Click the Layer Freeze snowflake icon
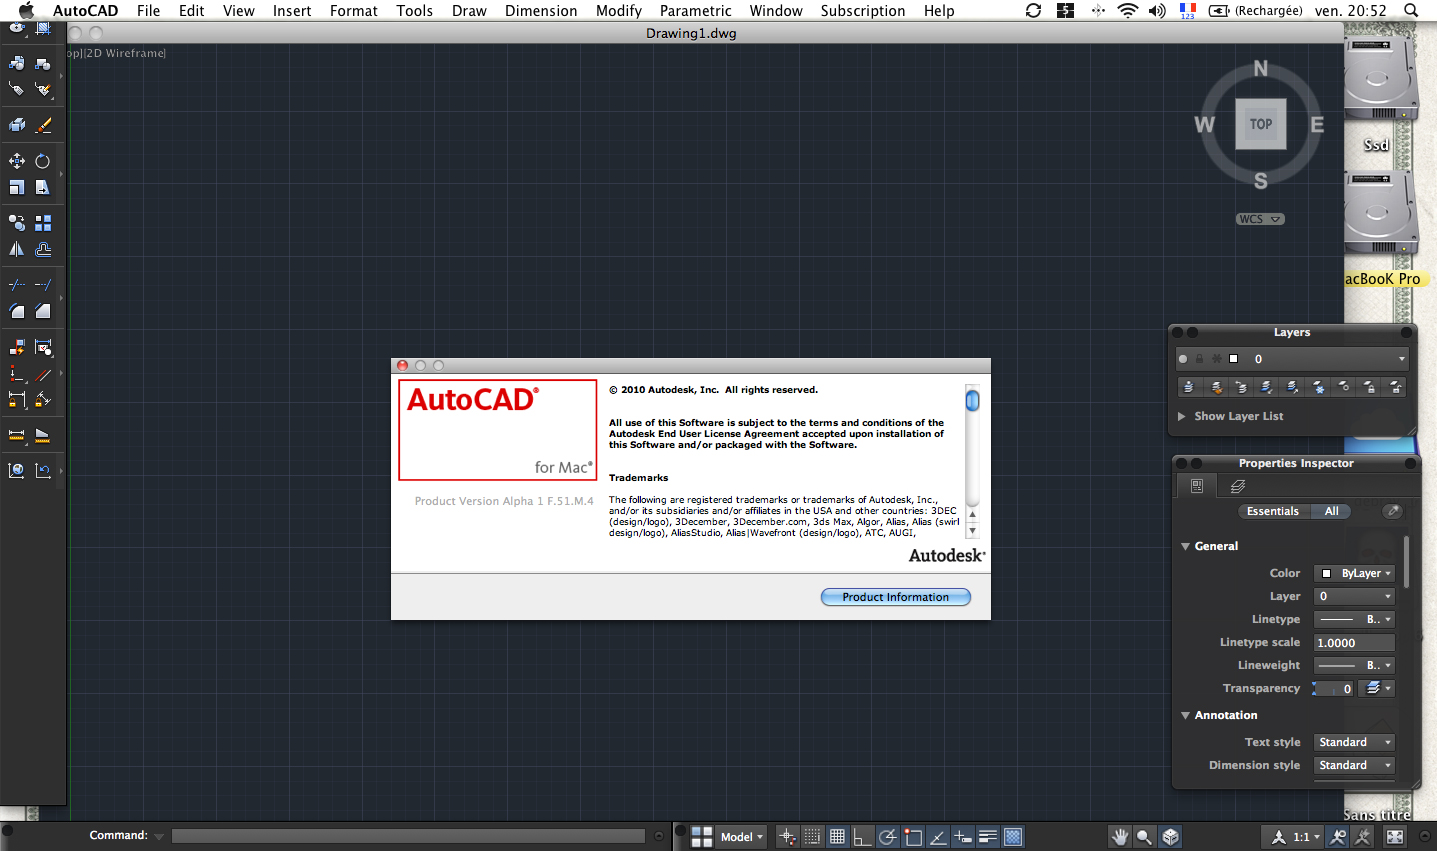Image resolution: width=1437 pixels, height=851 pixels. (x=1318, y=387)
